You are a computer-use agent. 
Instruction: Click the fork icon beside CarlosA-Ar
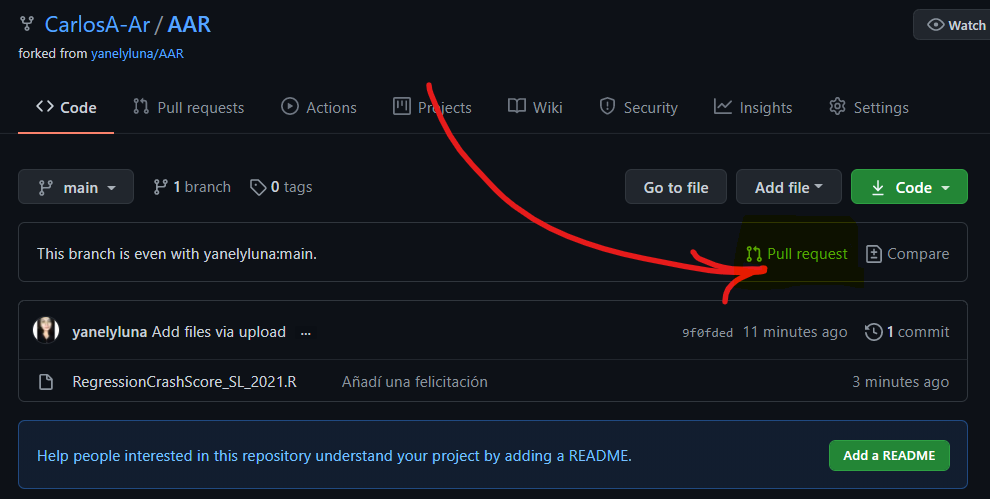click(x=27, y=24)
